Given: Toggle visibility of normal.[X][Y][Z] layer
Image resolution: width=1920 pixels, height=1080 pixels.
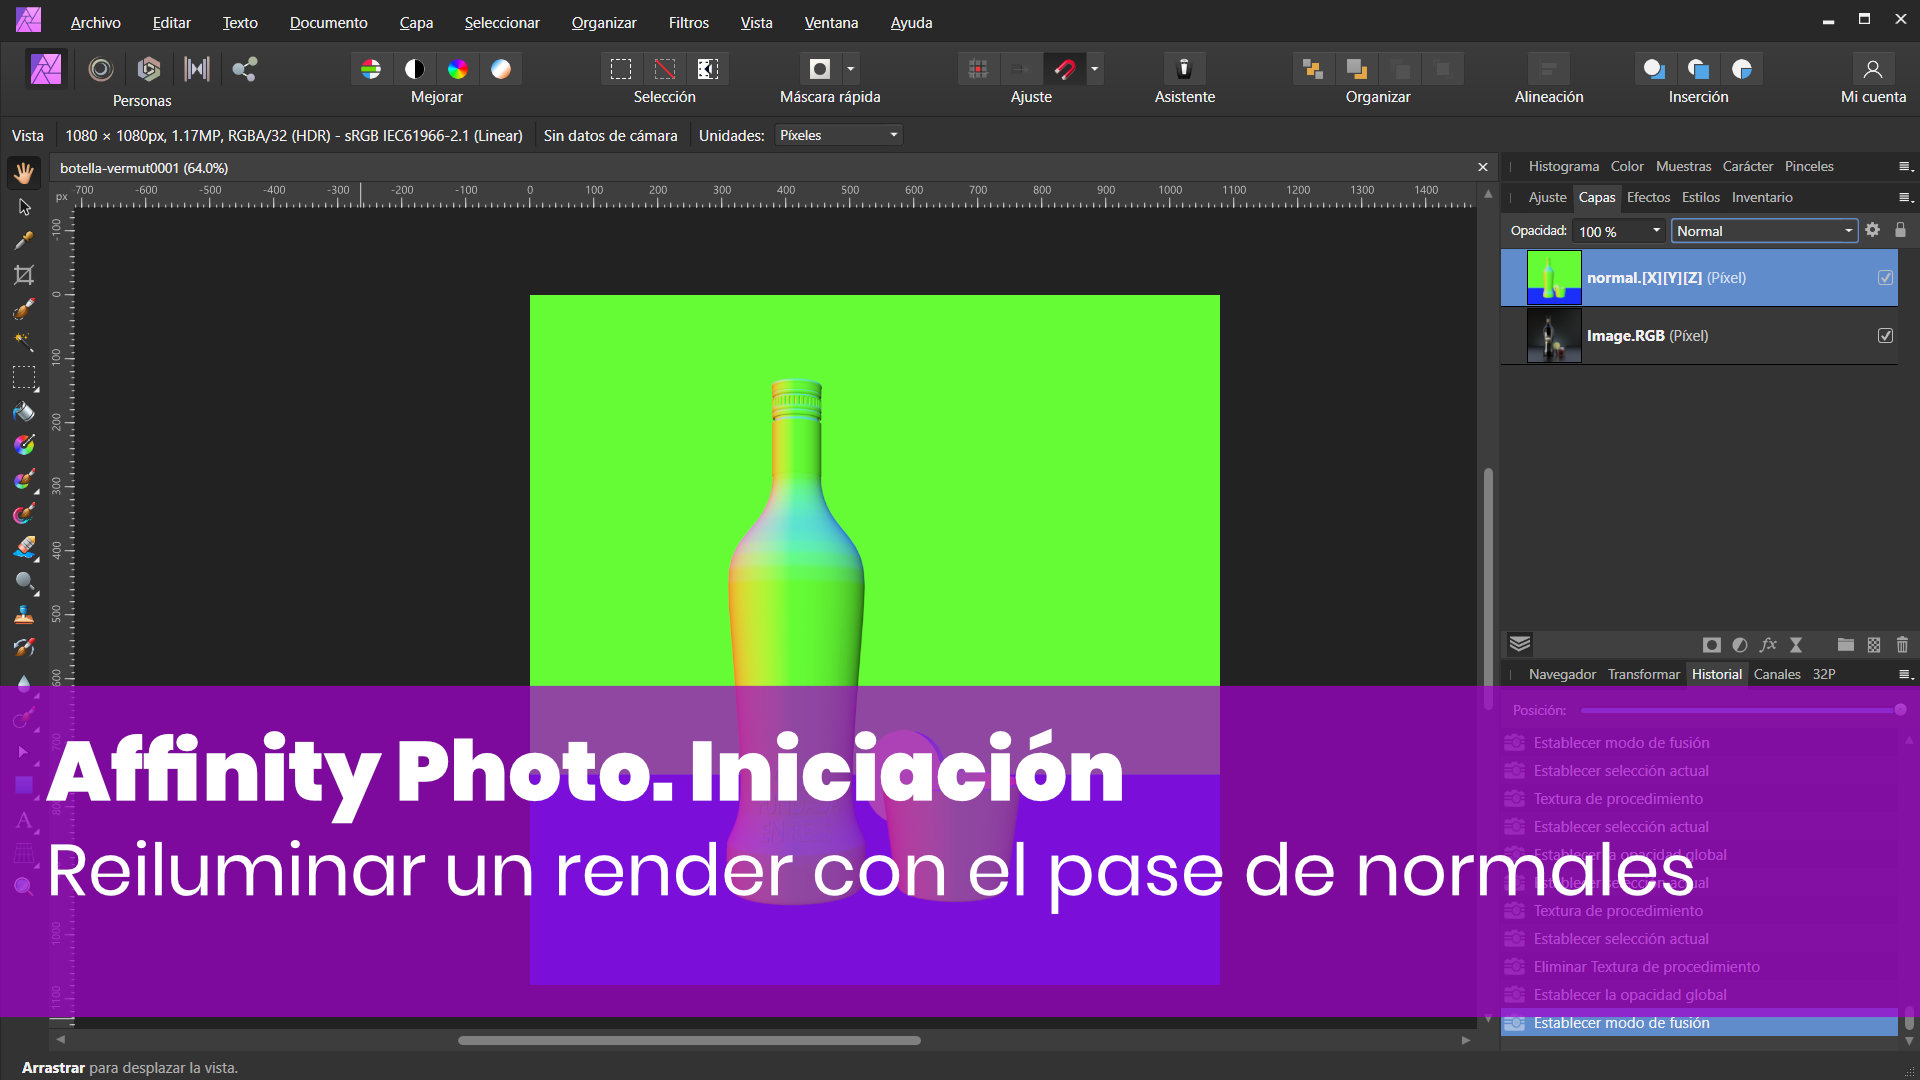Looking at the screenshot, I should (1885, 278).
